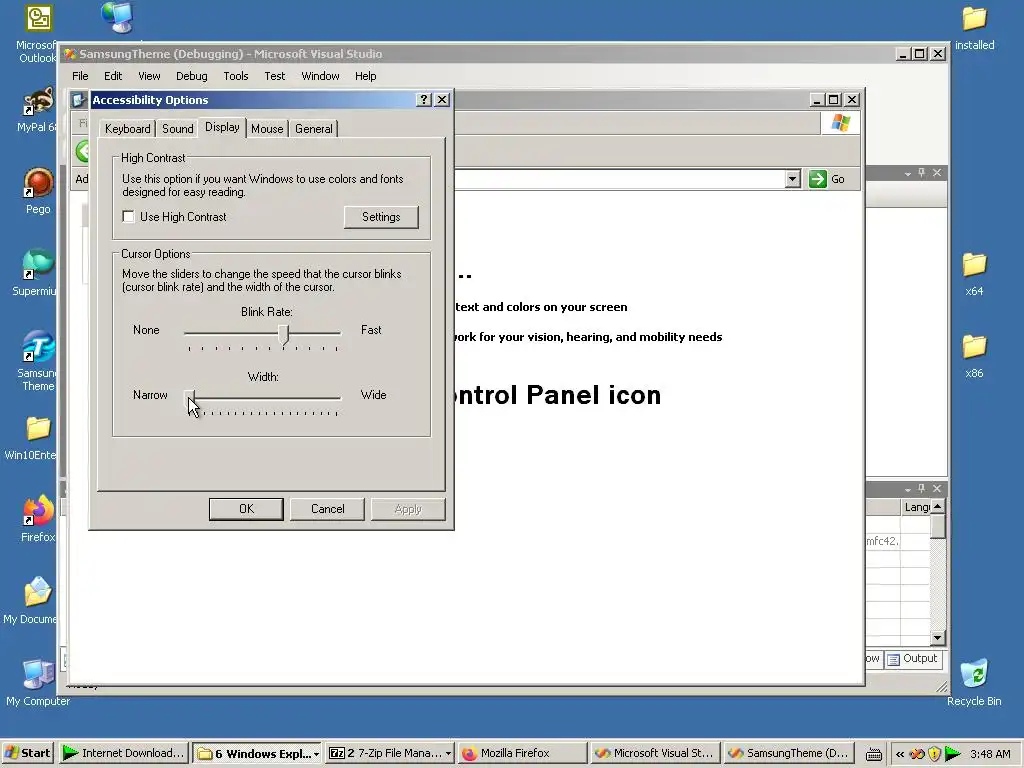1024x768 pixels.
Task: Click the Langu column header in Visual Studio grid
Action: tap(916, 507)
